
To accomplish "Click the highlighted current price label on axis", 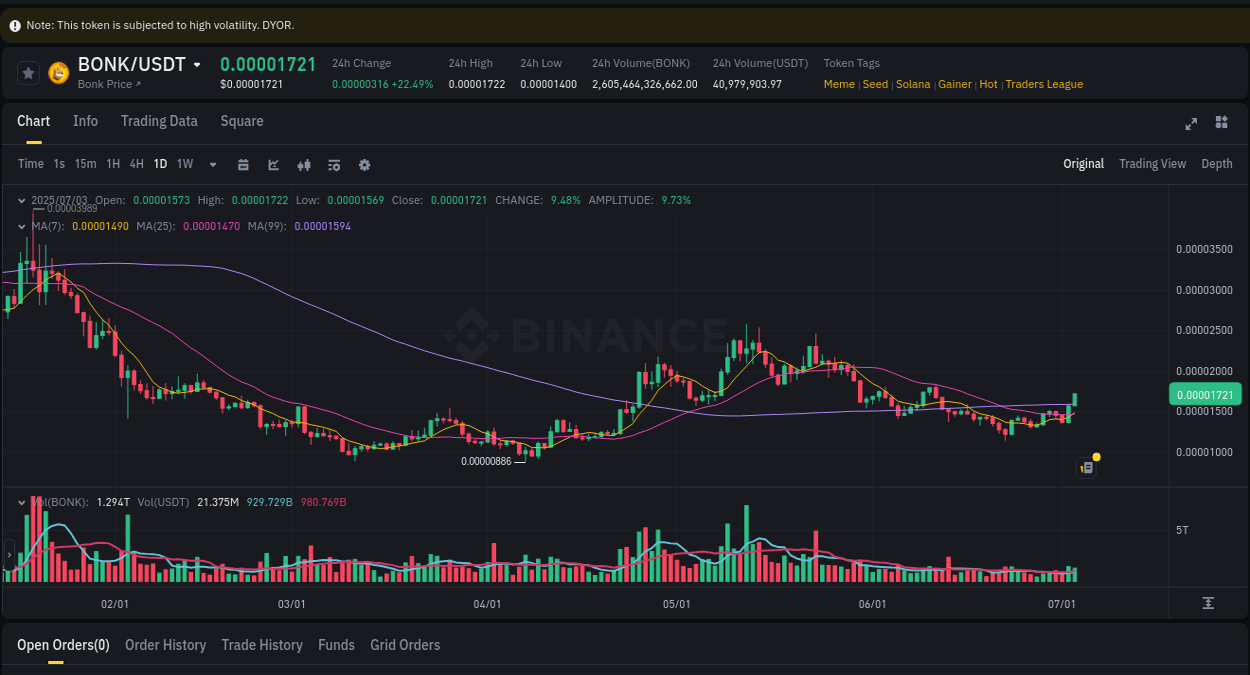I will 1205,394.
